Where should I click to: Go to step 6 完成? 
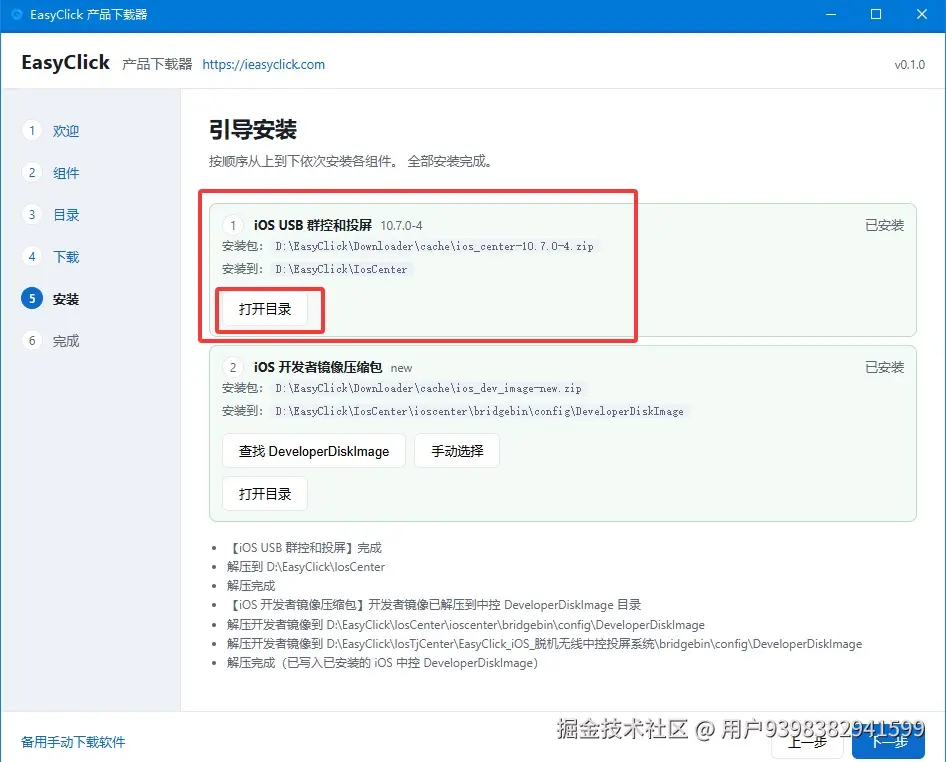tap(51, 340)
